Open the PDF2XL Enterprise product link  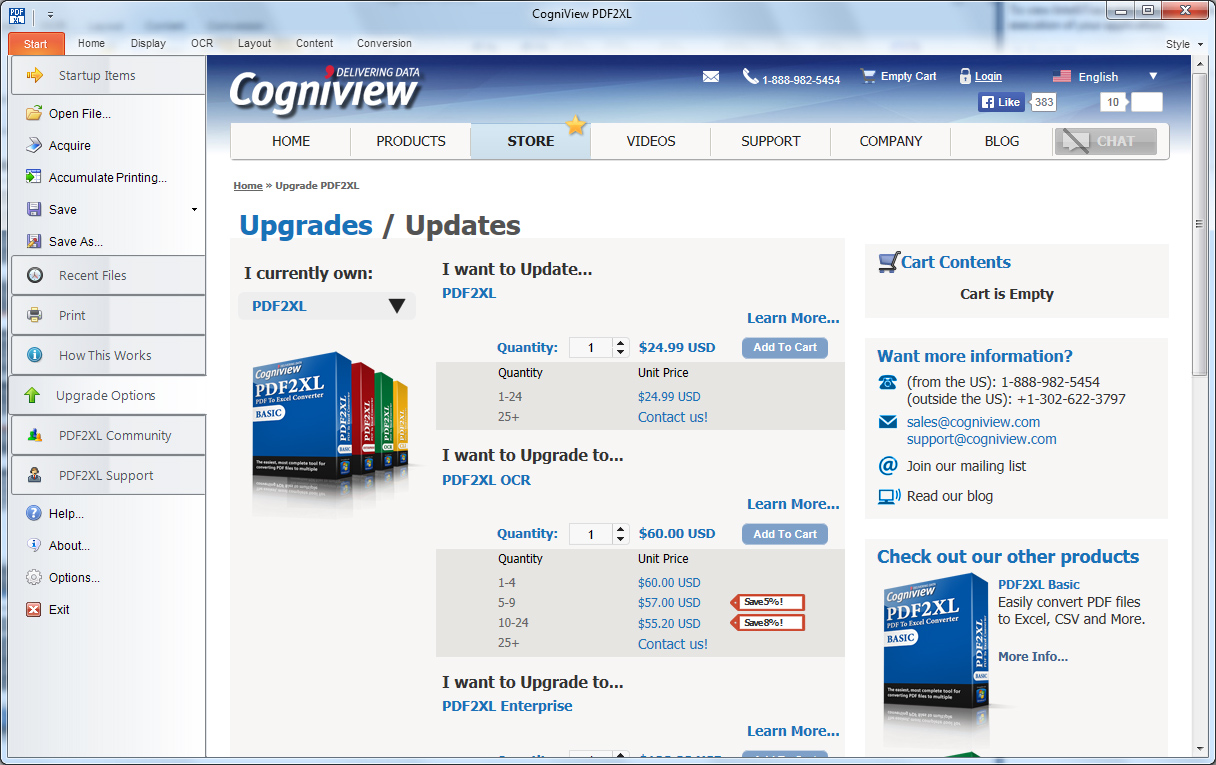[507, 706]
